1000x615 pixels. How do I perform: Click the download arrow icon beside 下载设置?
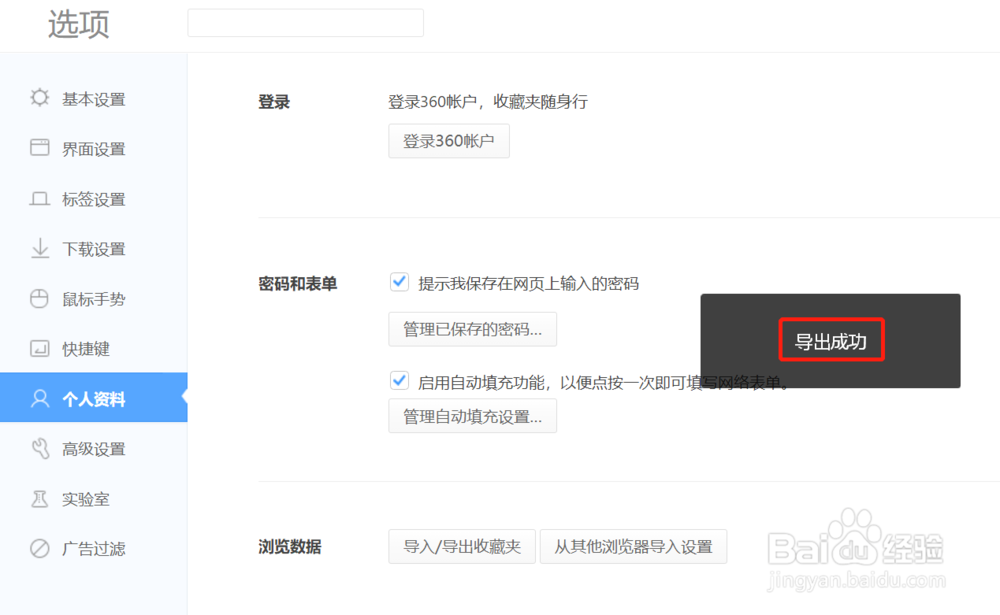[40, 248]
